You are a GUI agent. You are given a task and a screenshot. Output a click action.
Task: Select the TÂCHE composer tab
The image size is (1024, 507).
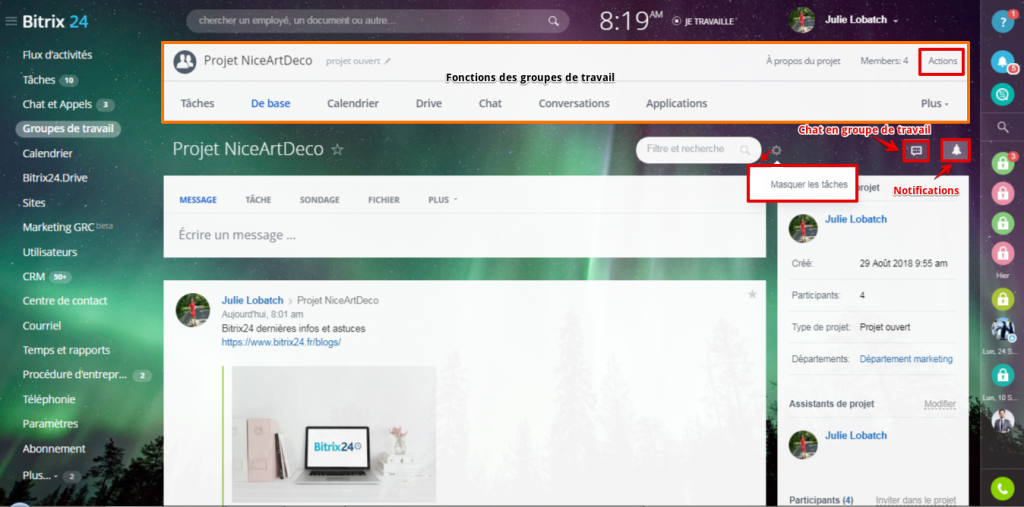point(258,200)
